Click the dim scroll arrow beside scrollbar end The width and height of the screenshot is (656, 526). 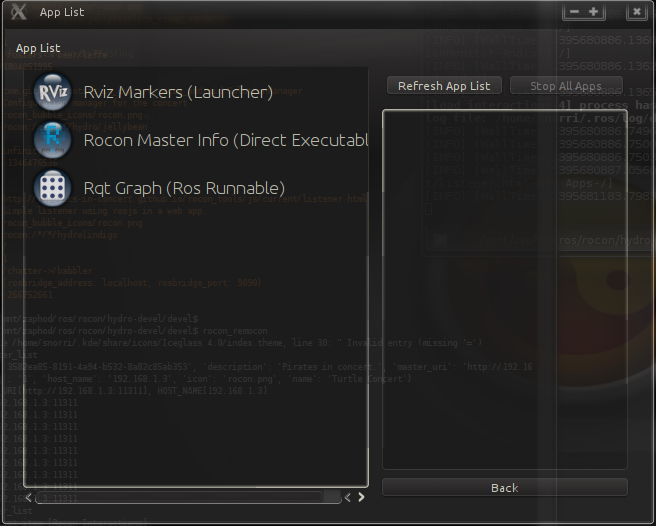point(347,496)
